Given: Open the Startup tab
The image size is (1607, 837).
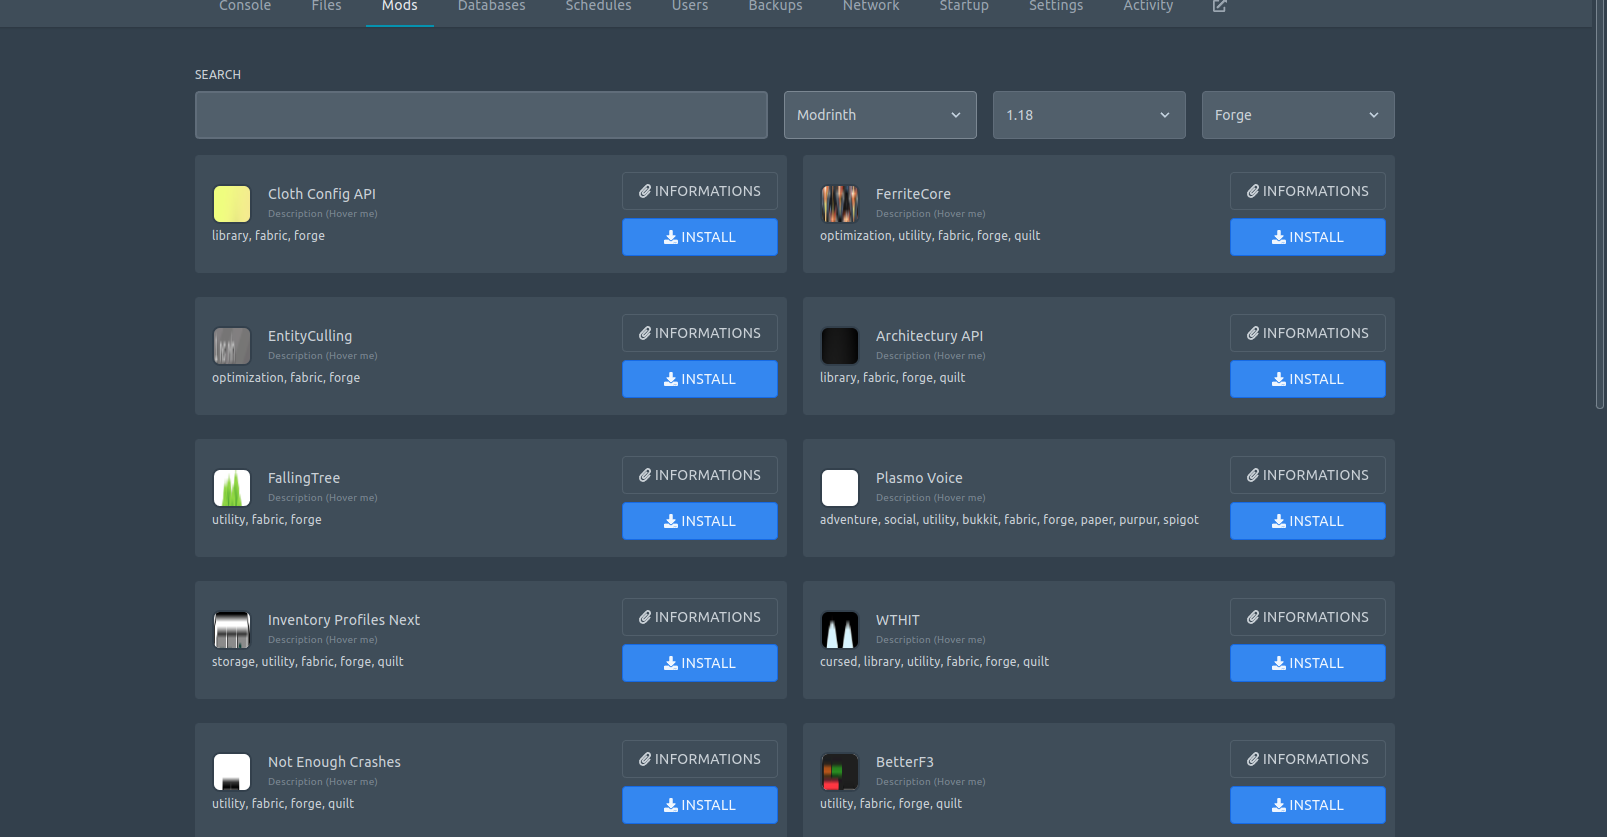Looking at the screenshot, I should point(964,7).
